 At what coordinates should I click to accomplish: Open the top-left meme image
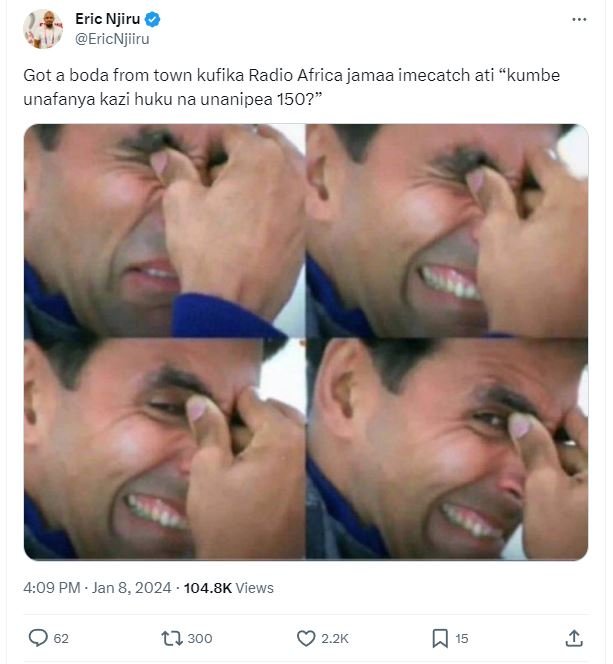pyautogui.click(x=164, y=231)
